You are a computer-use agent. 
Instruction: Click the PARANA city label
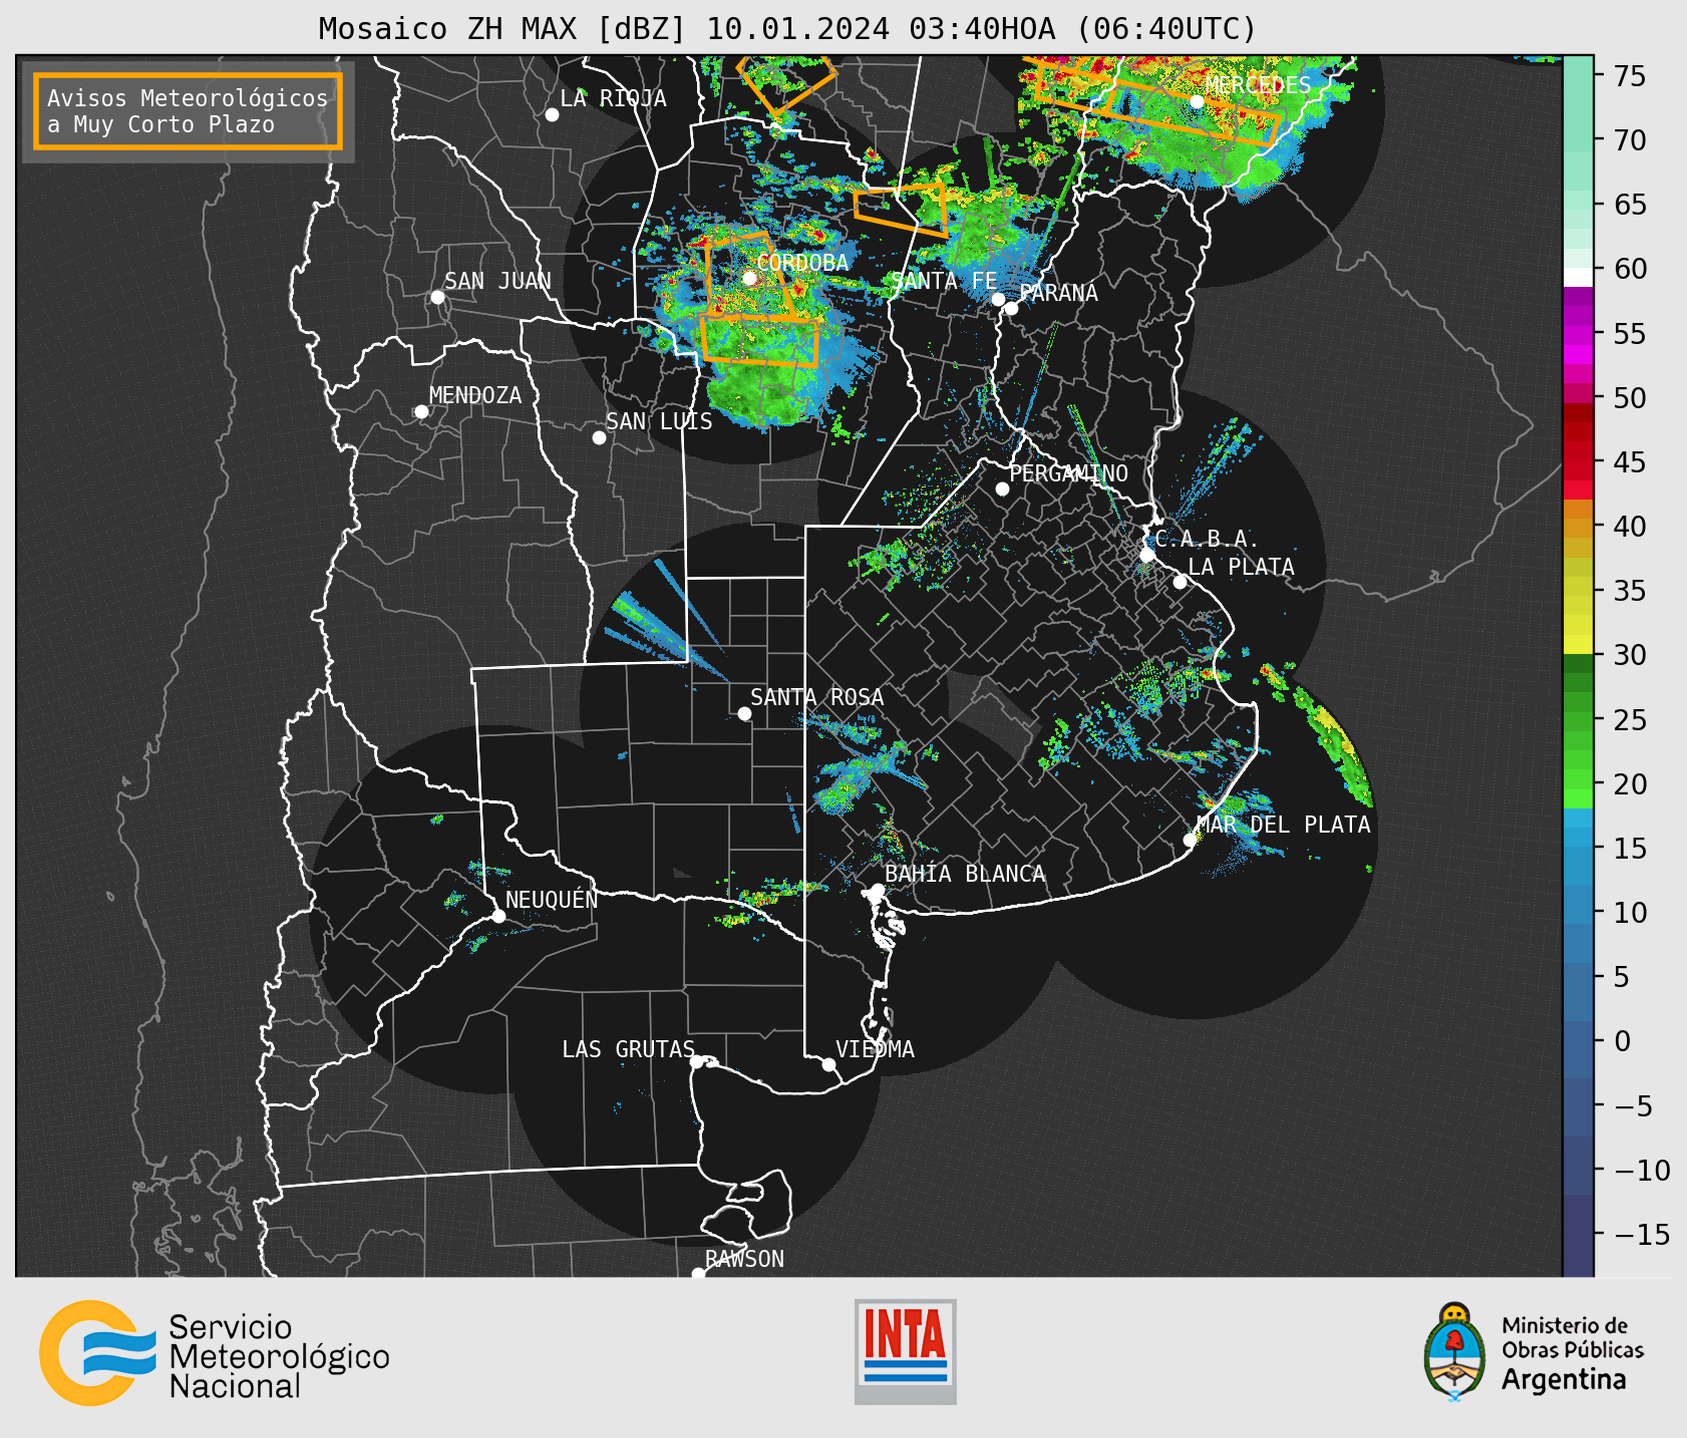(x=1059, y=293)
